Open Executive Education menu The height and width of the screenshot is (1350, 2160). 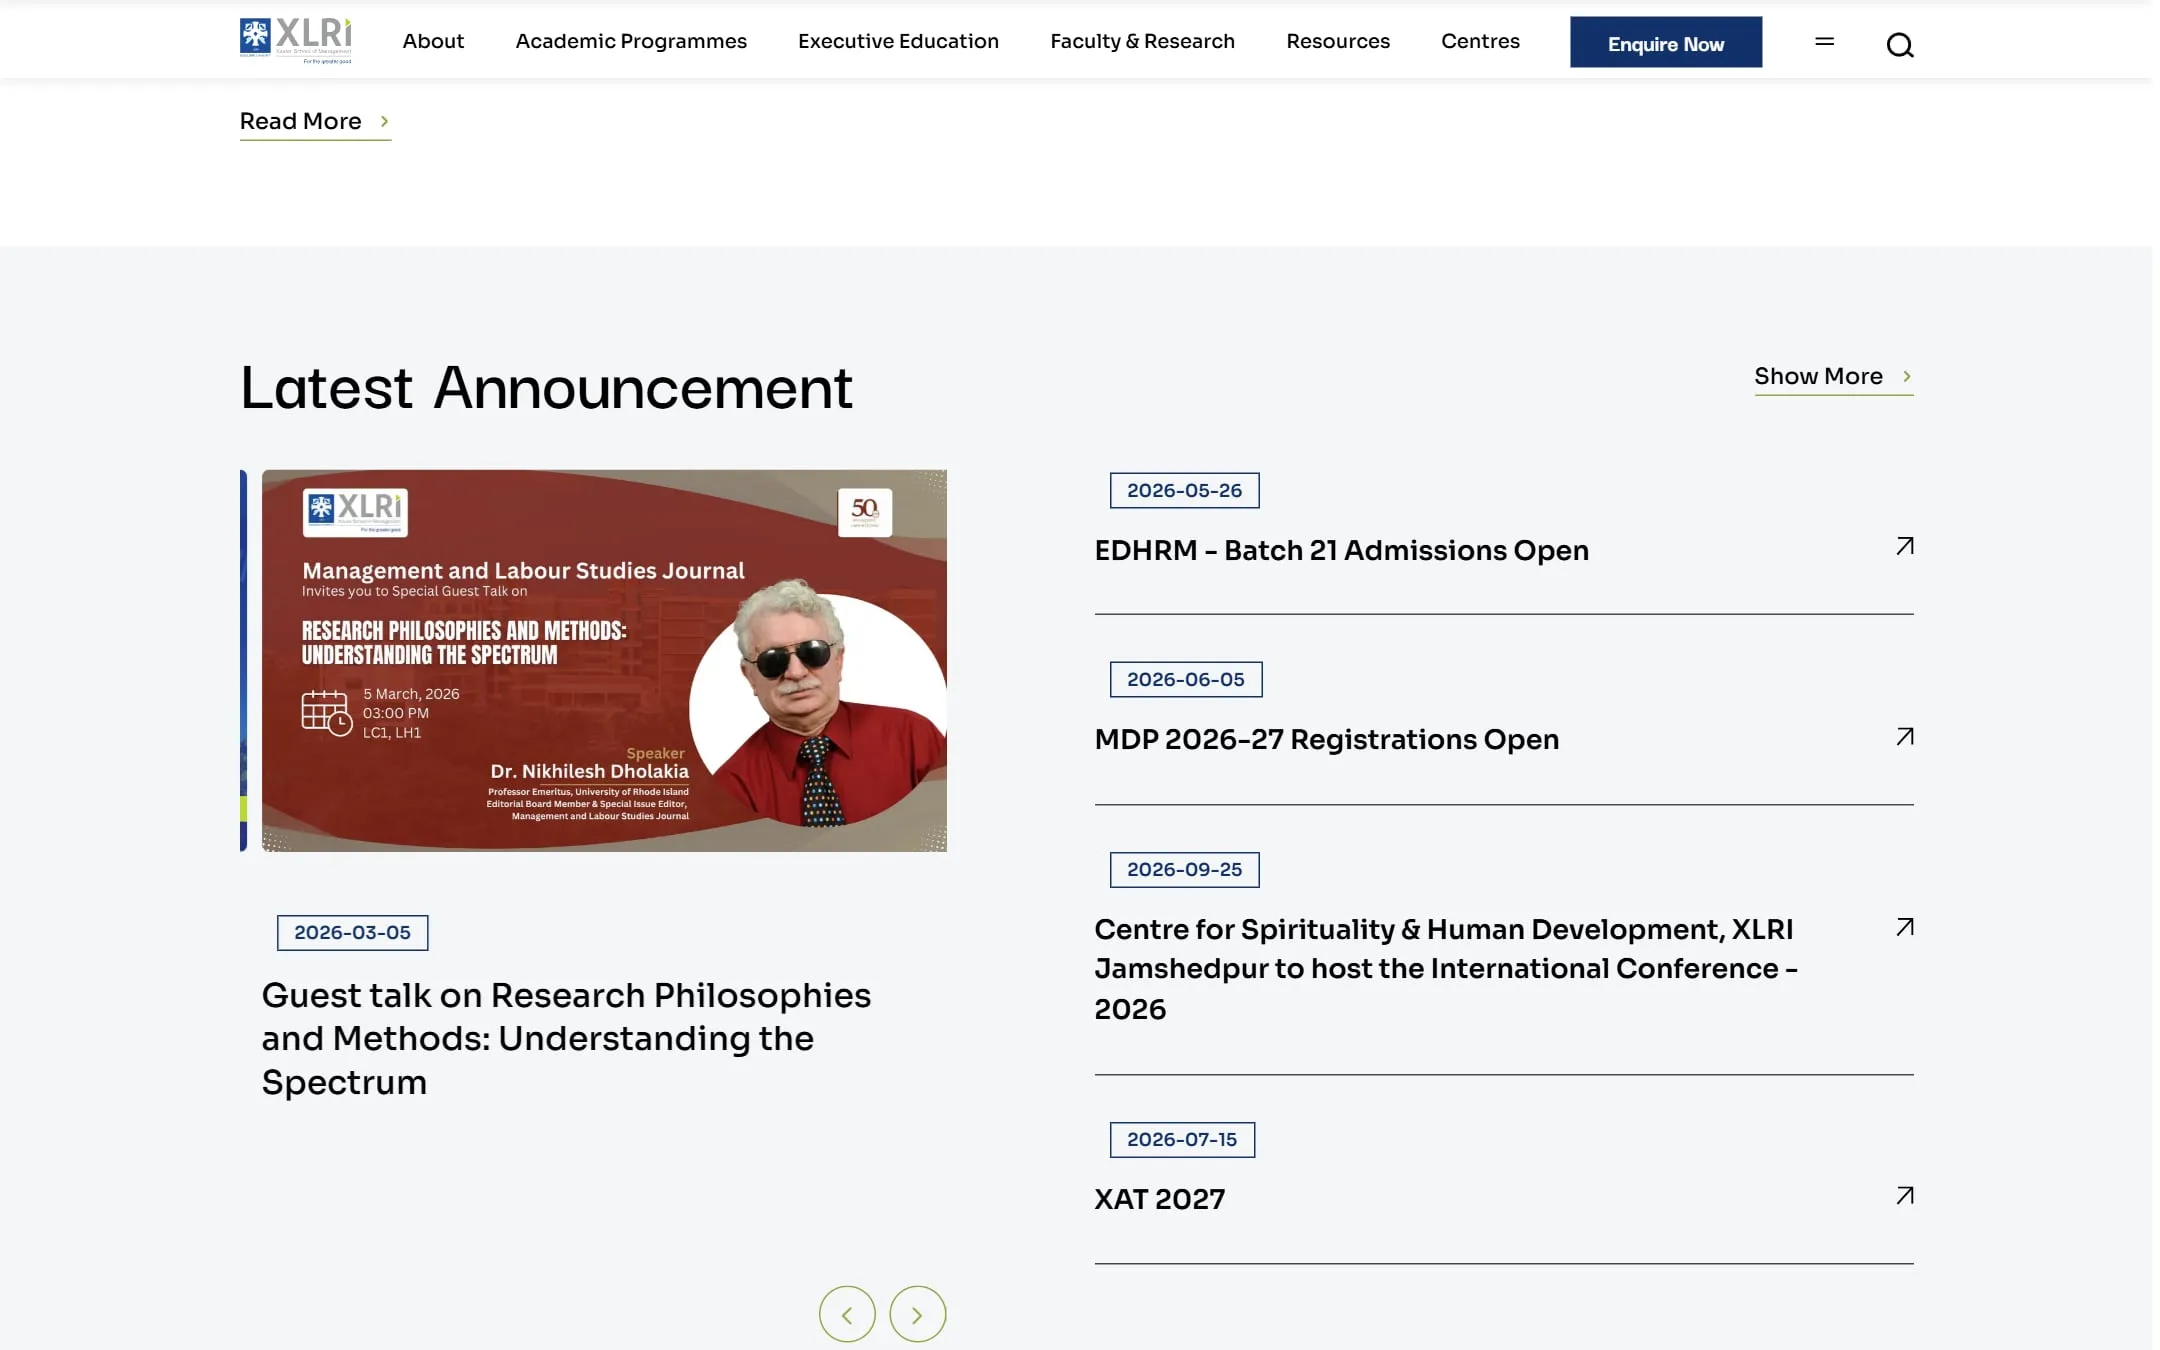898,41
